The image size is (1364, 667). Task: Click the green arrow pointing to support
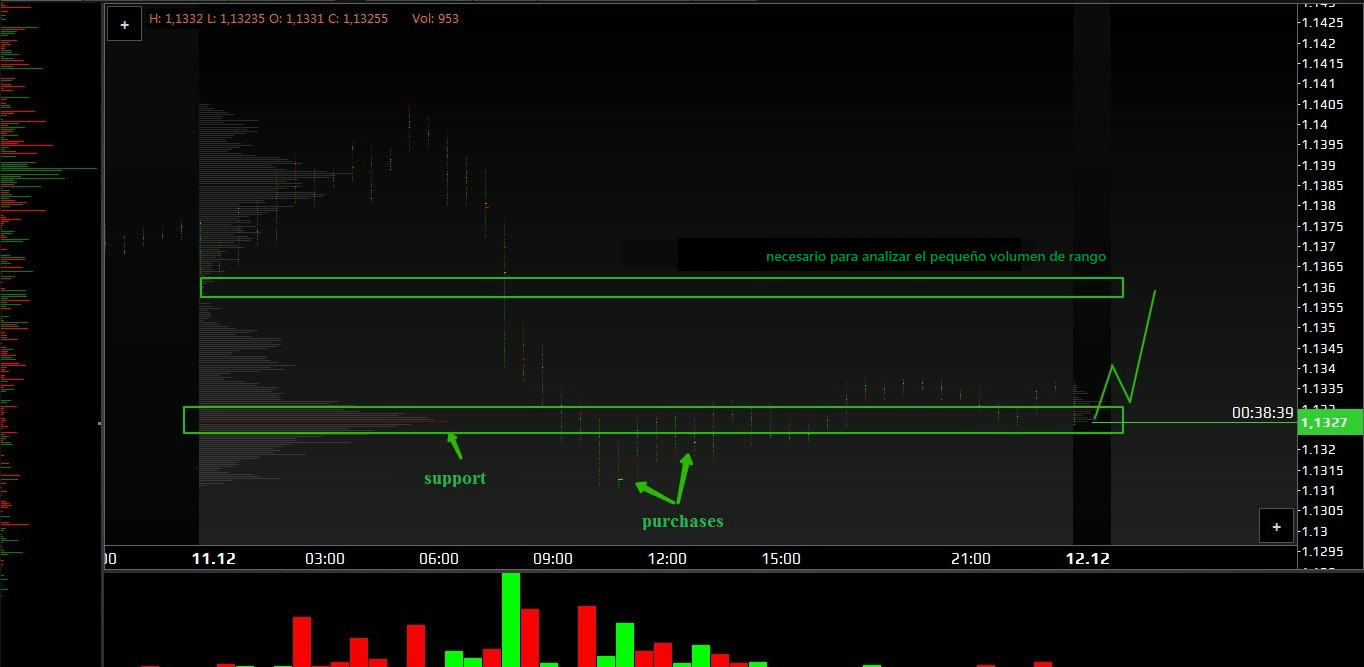tap(454, 444)
